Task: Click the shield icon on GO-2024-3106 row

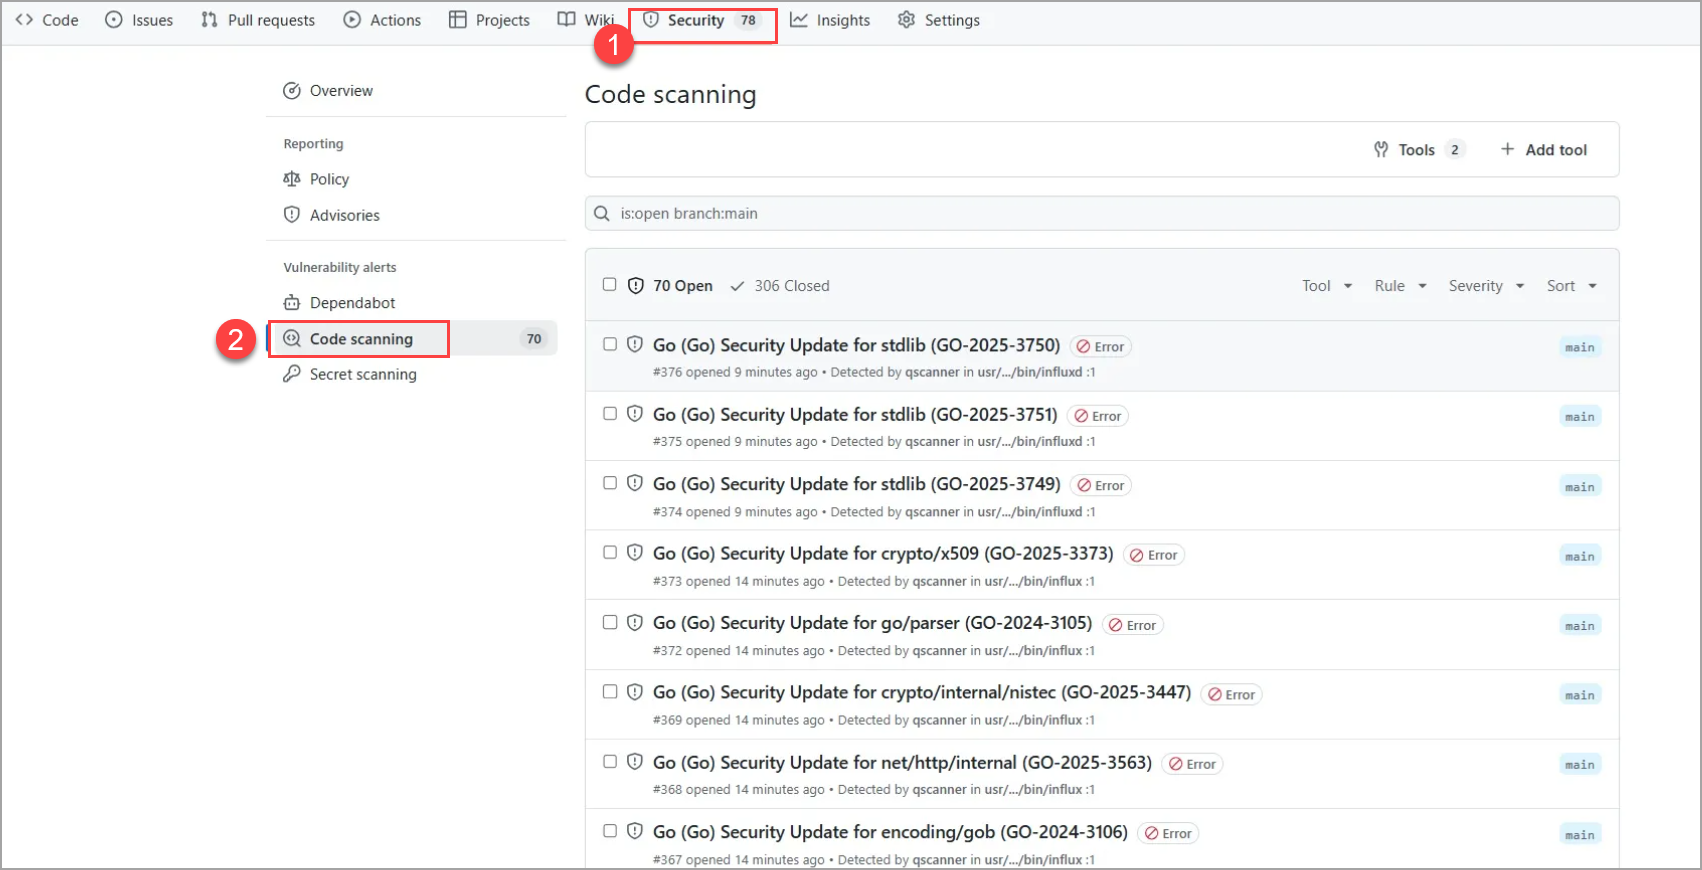Action: point(635,830)
